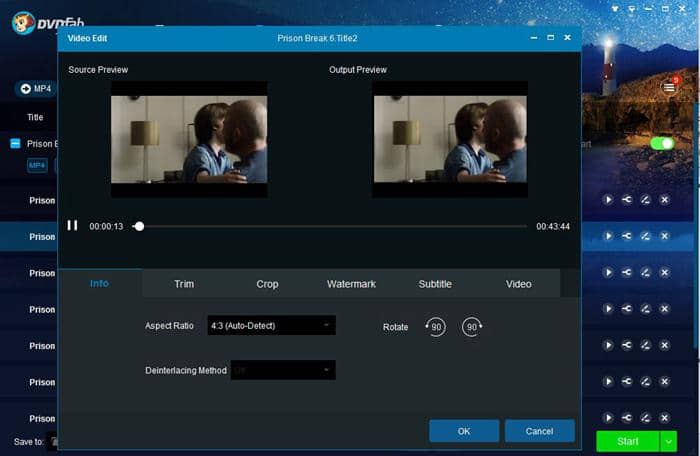Viewport: 700px width, 456px height.
Task: Open the Deinterlacing Method dropdown
Action: click(x=283, y=370)
